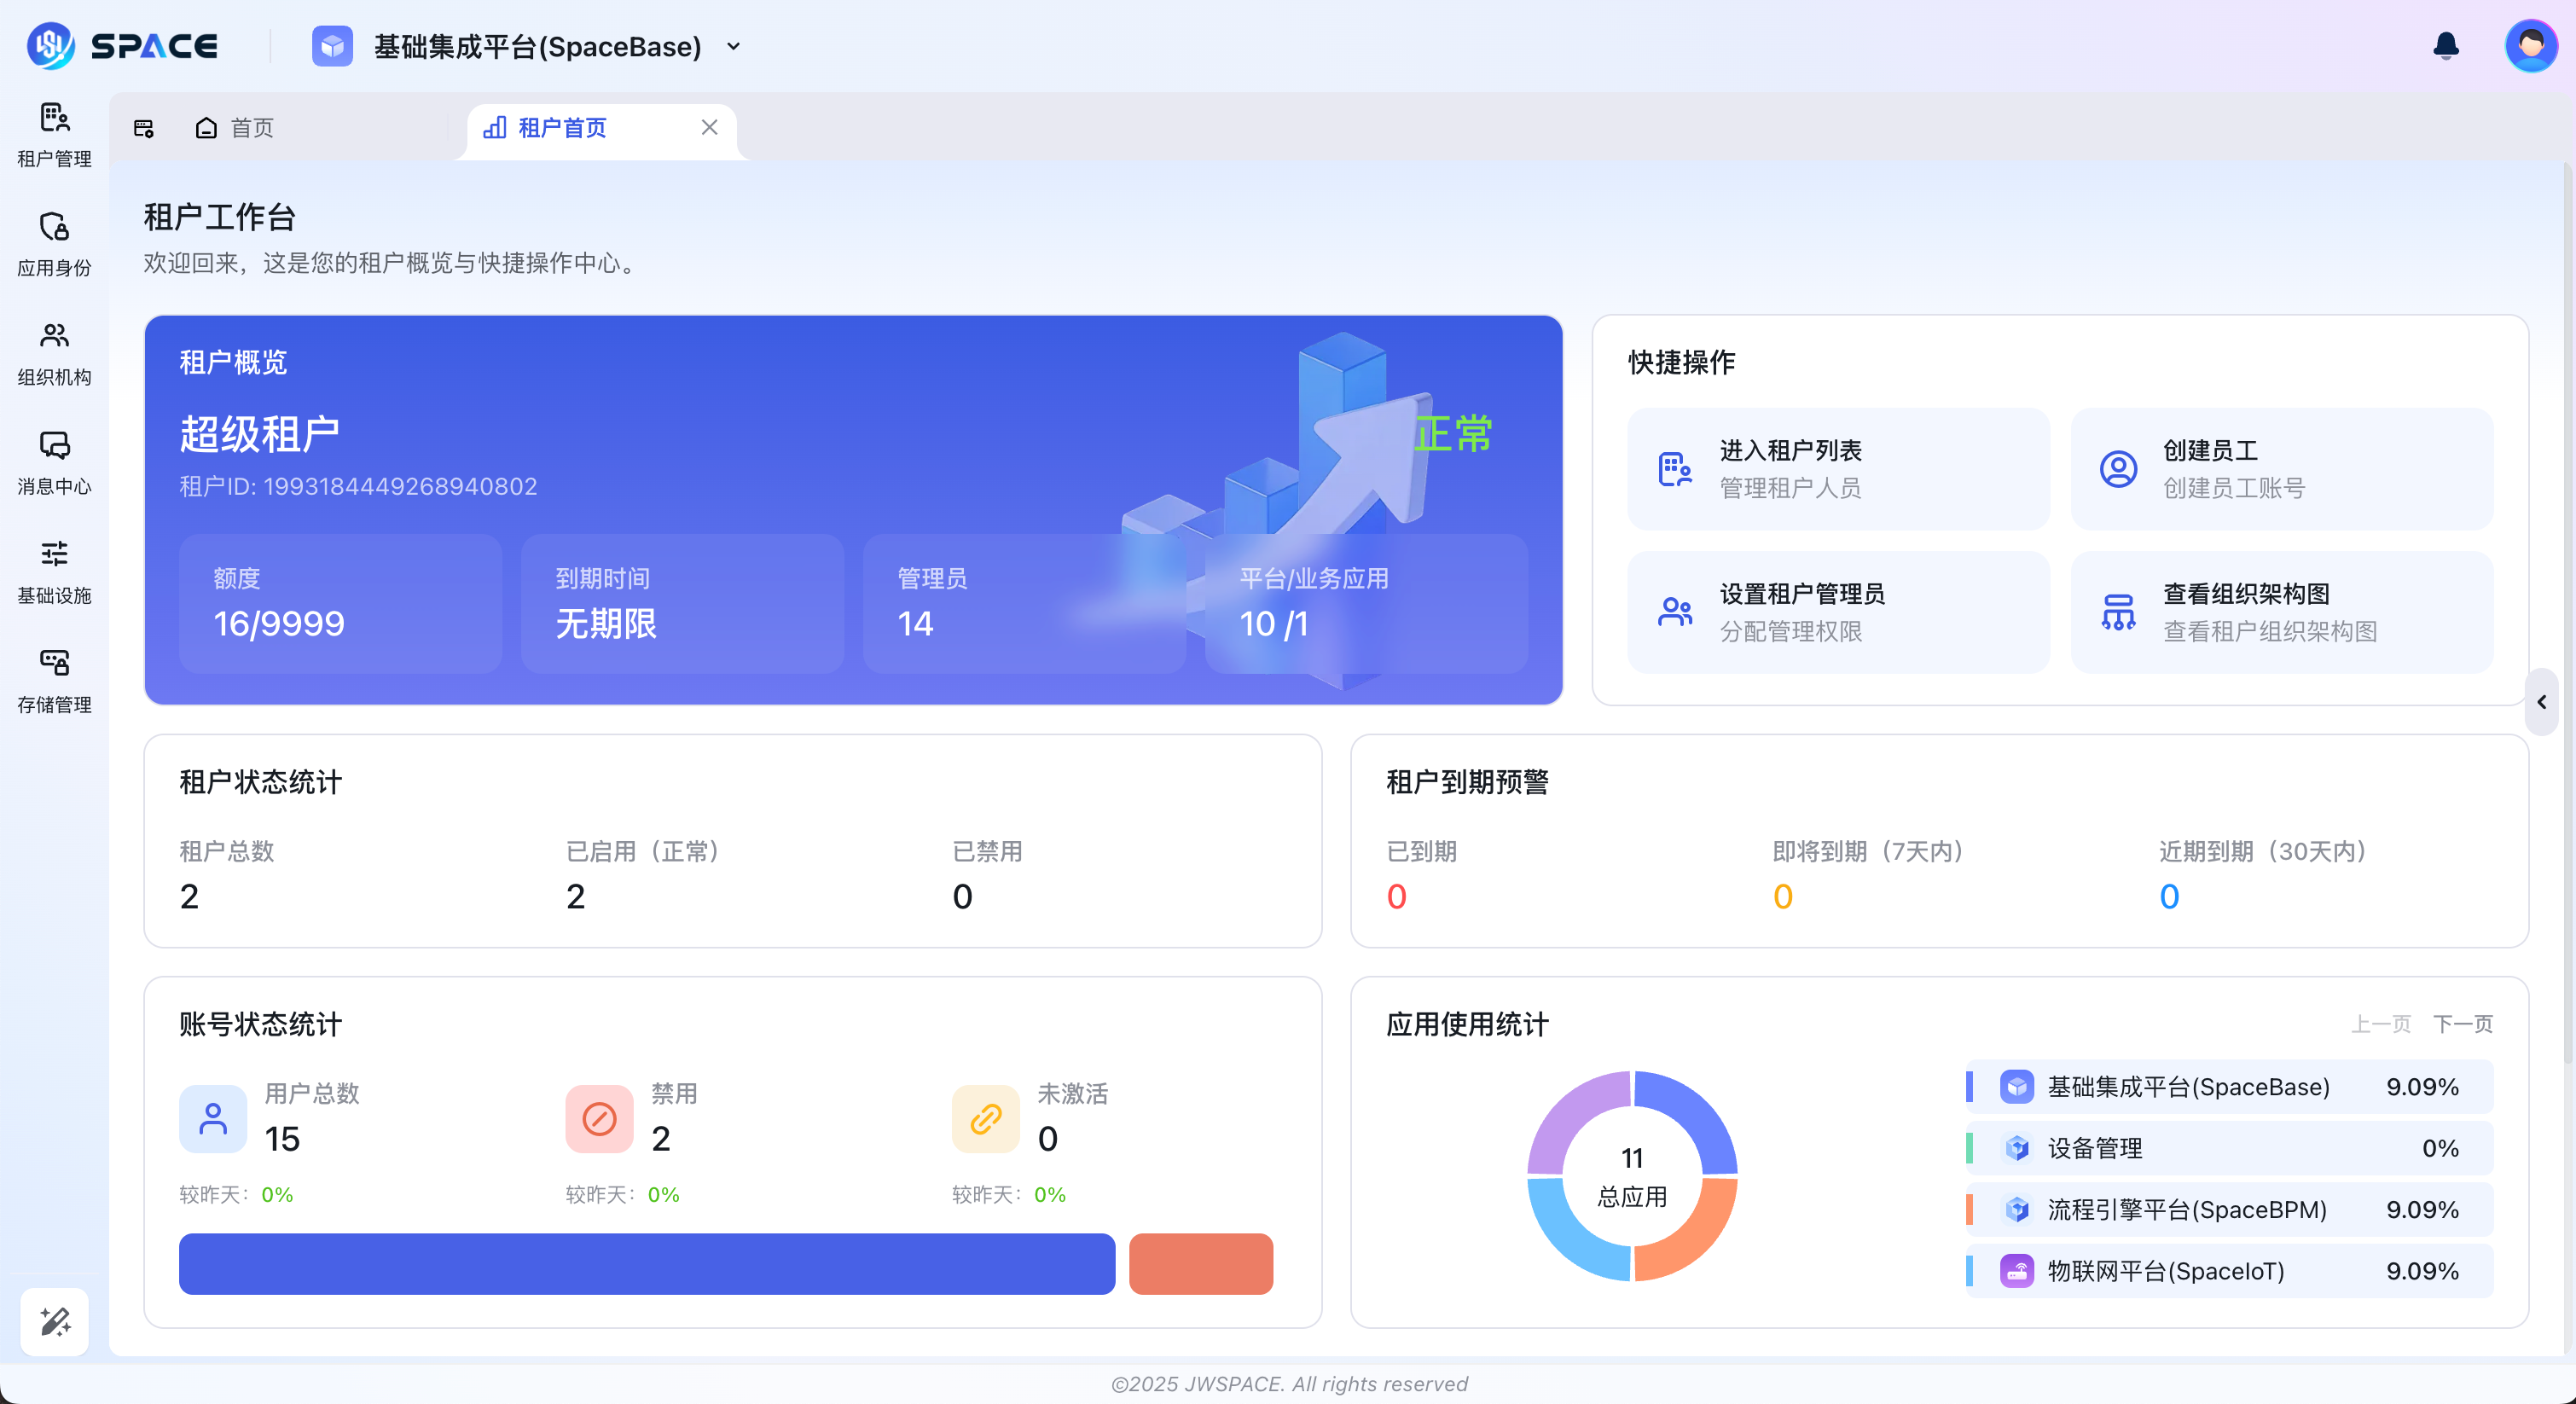Viewport: 2576px width, 1404px height.
Task: Open the notification bell
Action: click(x=2446, y=45)
